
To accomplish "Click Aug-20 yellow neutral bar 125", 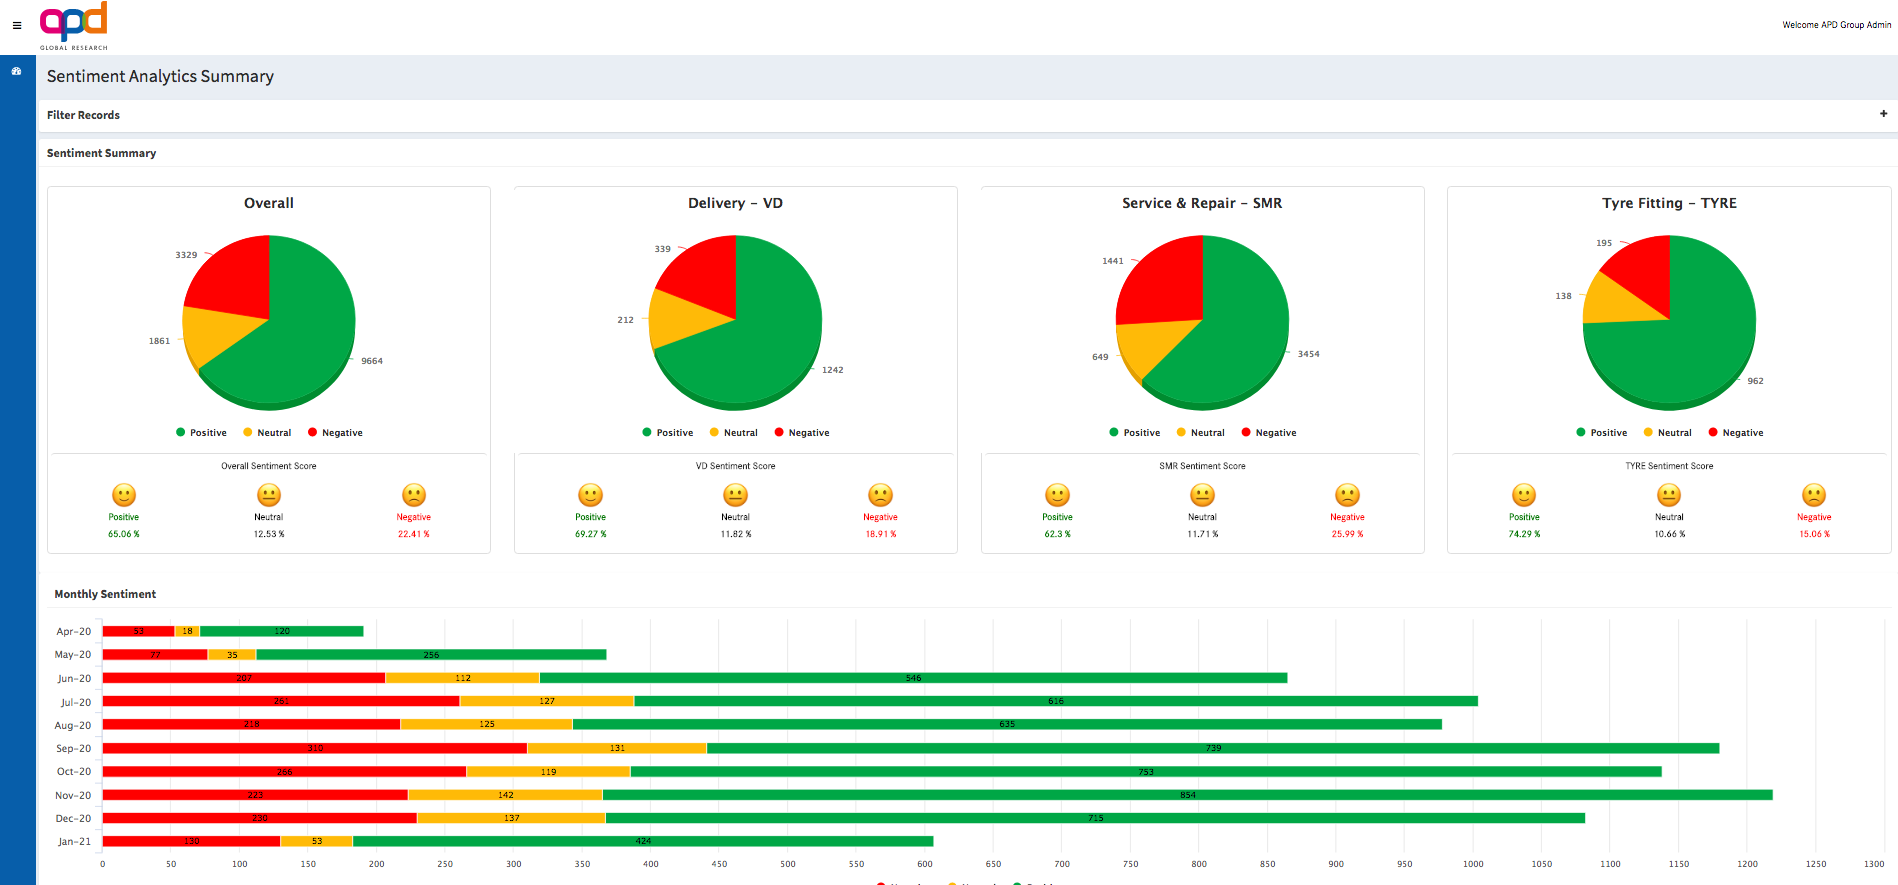I will pyautogui.click(x=487, y=724).
